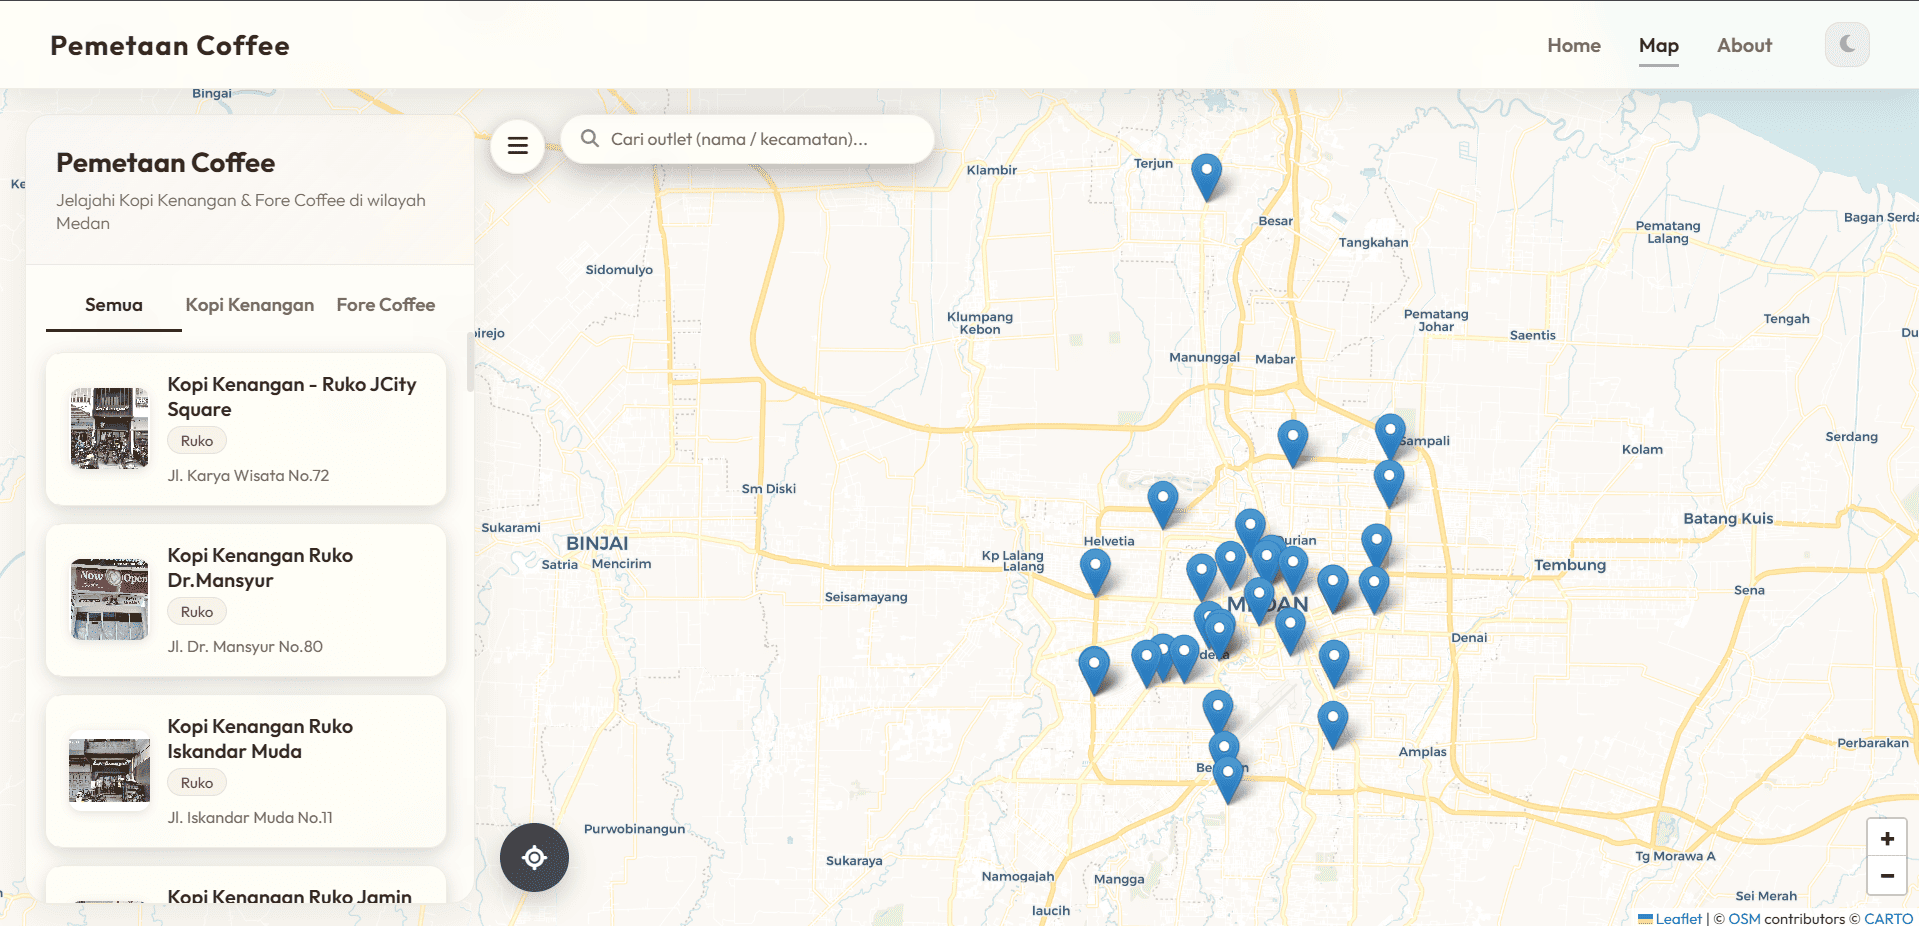Select the southernmost map marker
This screenshot has height=926, width=1919.
click(x=1228, y=780)
